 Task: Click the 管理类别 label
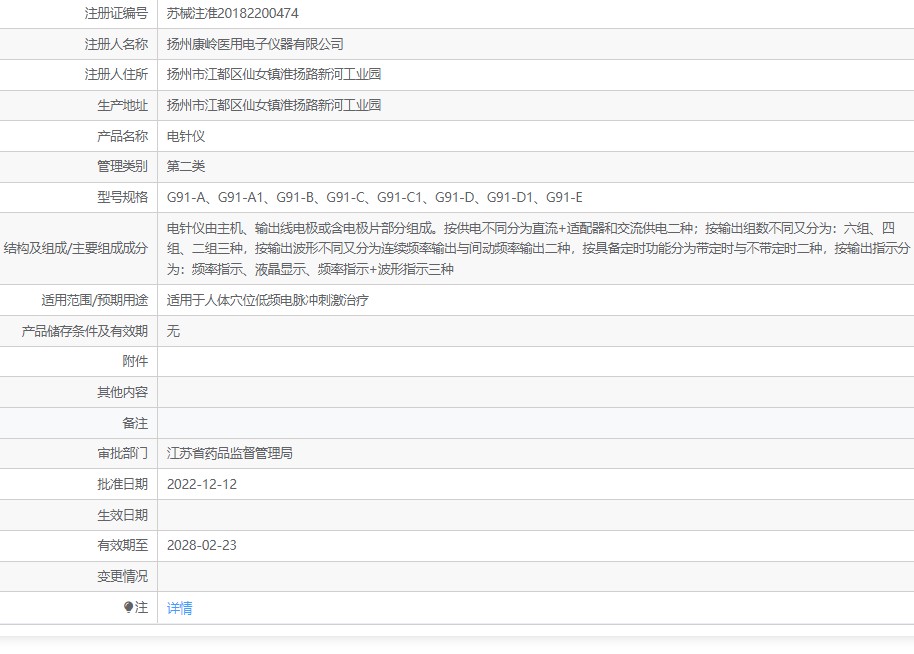click(122, 167)
